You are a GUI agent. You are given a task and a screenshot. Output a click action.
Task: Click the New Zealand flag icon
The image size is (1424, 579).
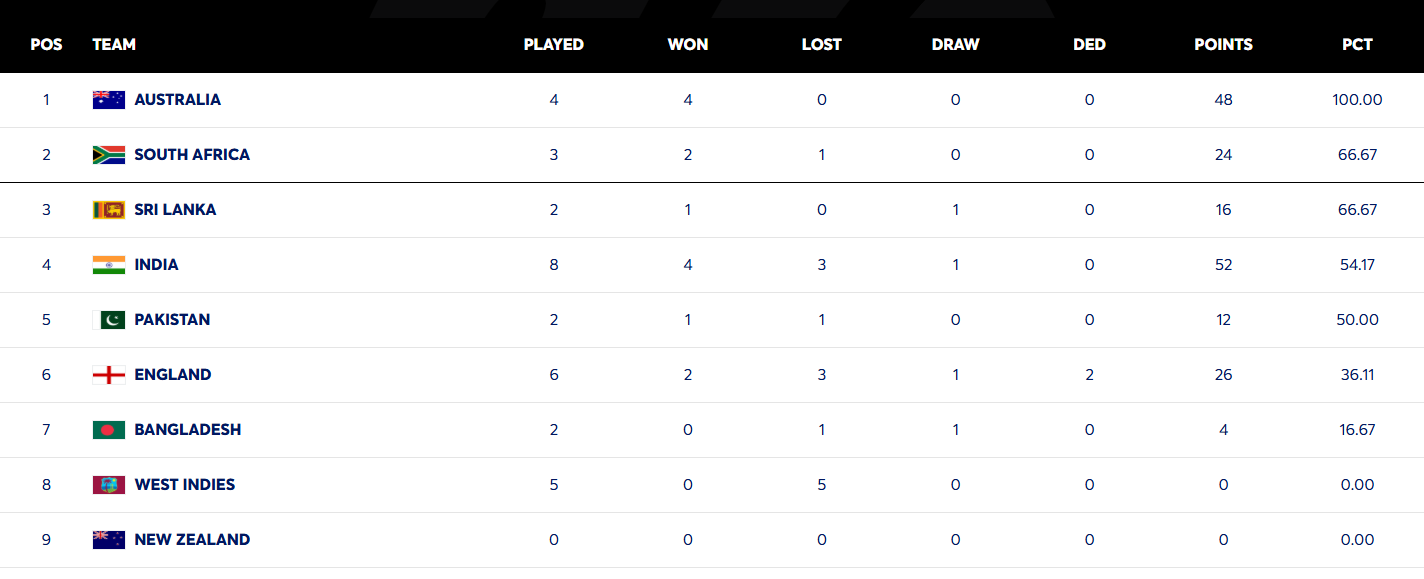(x=109, y=540)
